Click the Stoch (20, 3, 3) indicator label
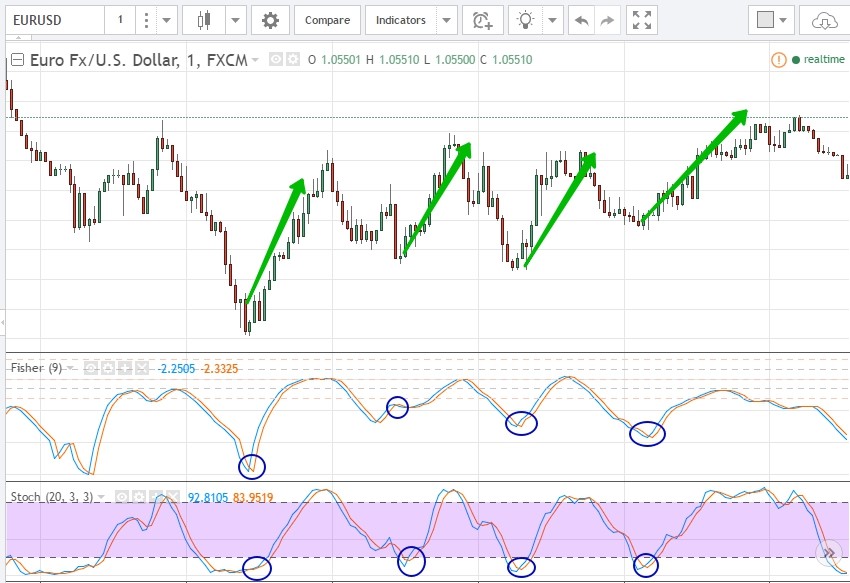 [x=52, y=497]
